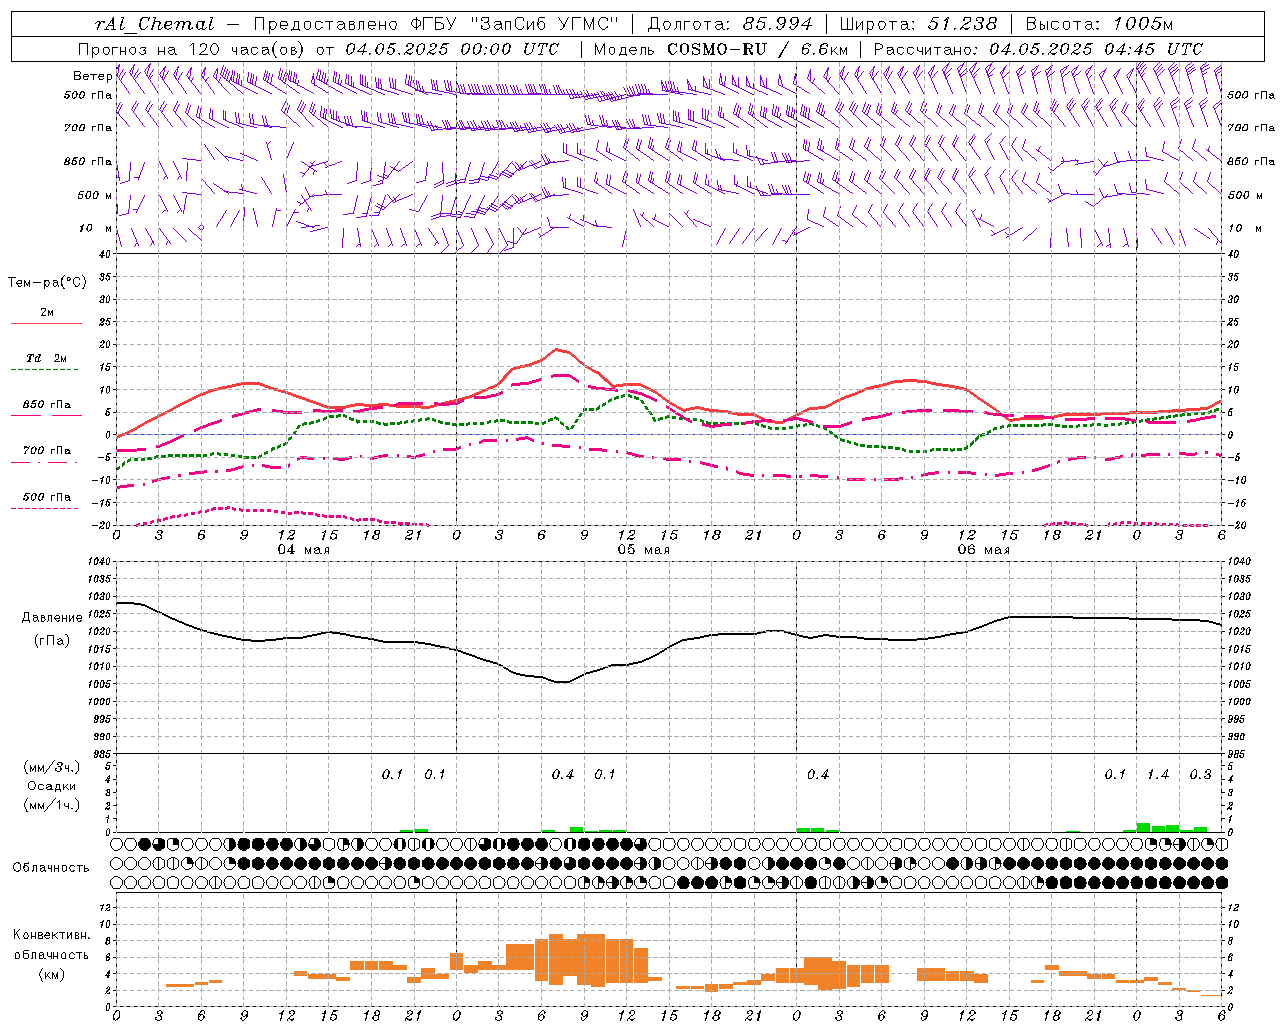Click the right-side 10 м wind level label

(1244, 228)
